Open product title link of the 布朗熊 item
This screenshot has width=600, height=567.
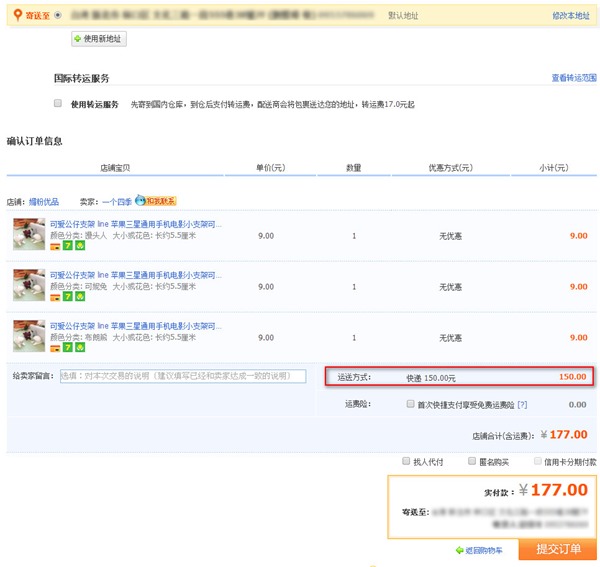point(136,326)
